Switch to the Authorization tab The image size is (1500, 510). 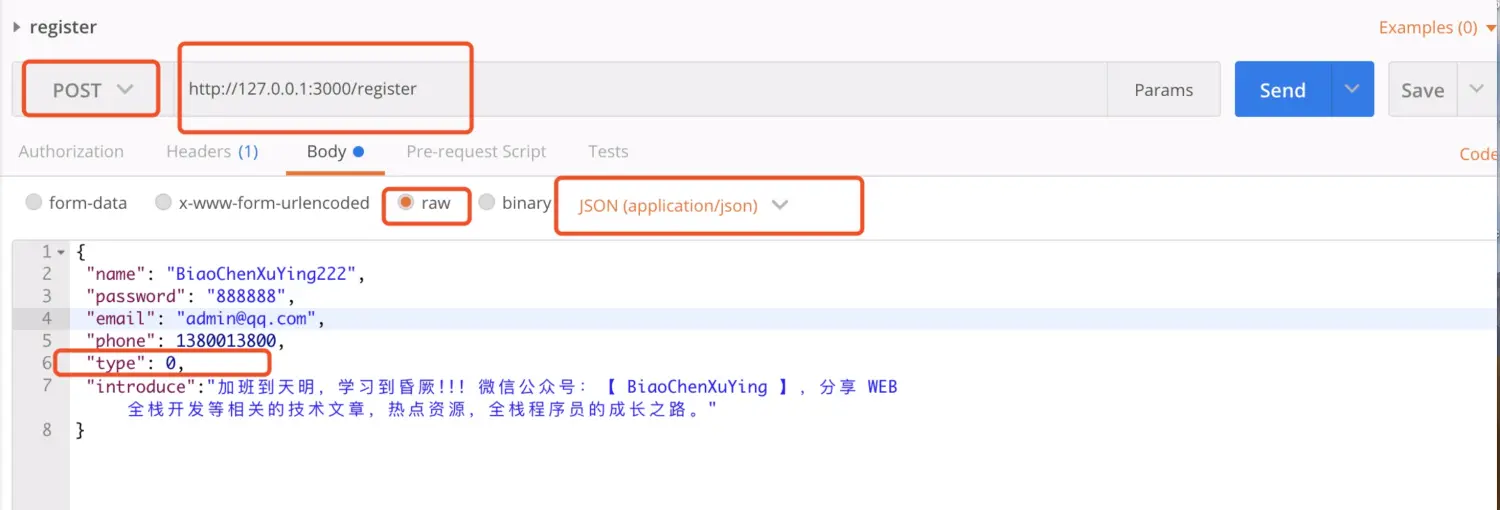coord(71,152)
